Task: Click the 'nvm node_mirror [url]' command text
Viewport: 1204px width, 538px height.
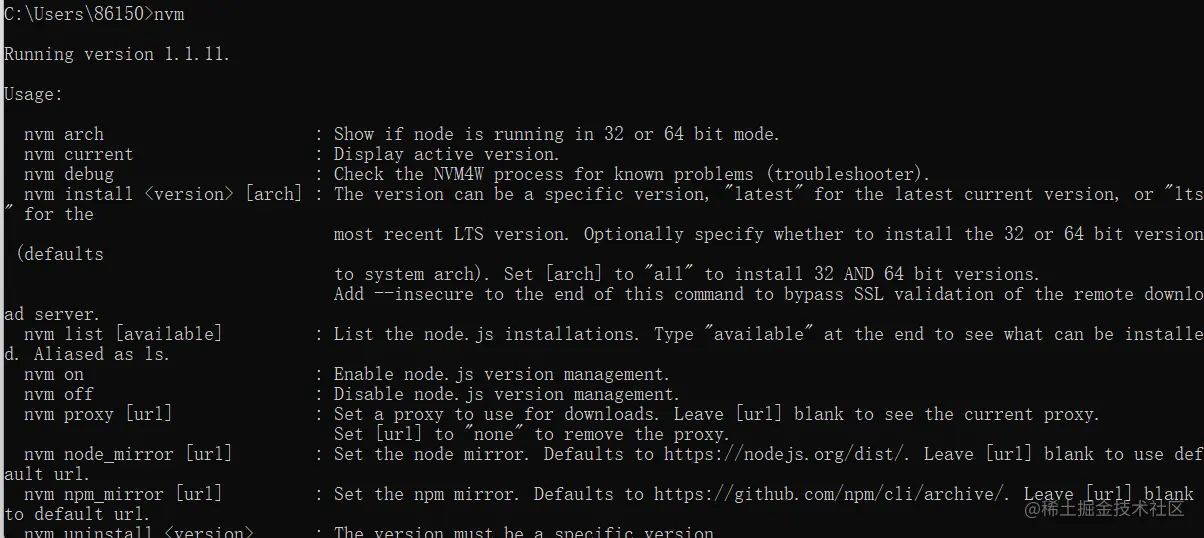Action: [x=128, y=454]
